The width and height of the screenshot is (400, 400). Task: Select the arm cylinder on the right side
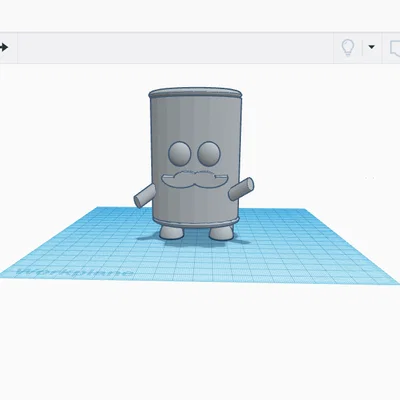pos(241,189)
